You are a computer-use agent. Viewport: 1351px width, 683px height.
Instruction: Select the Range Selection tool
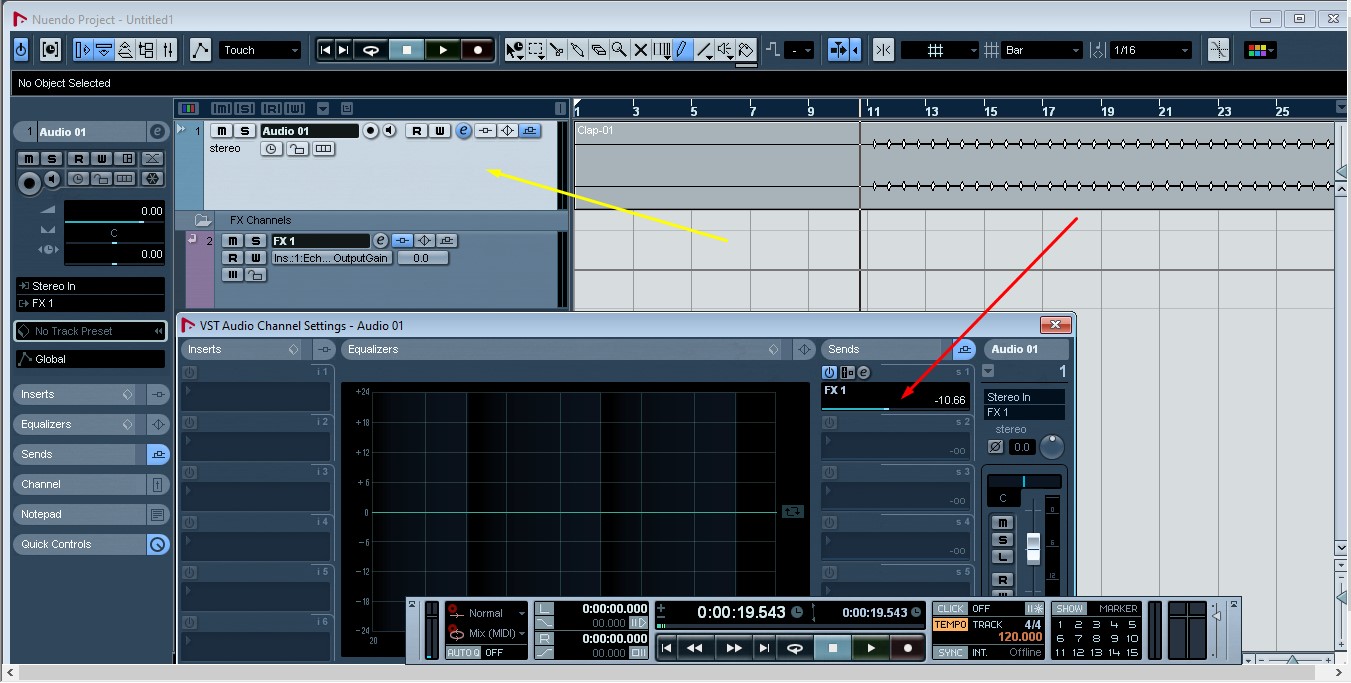tap(536, 49)
